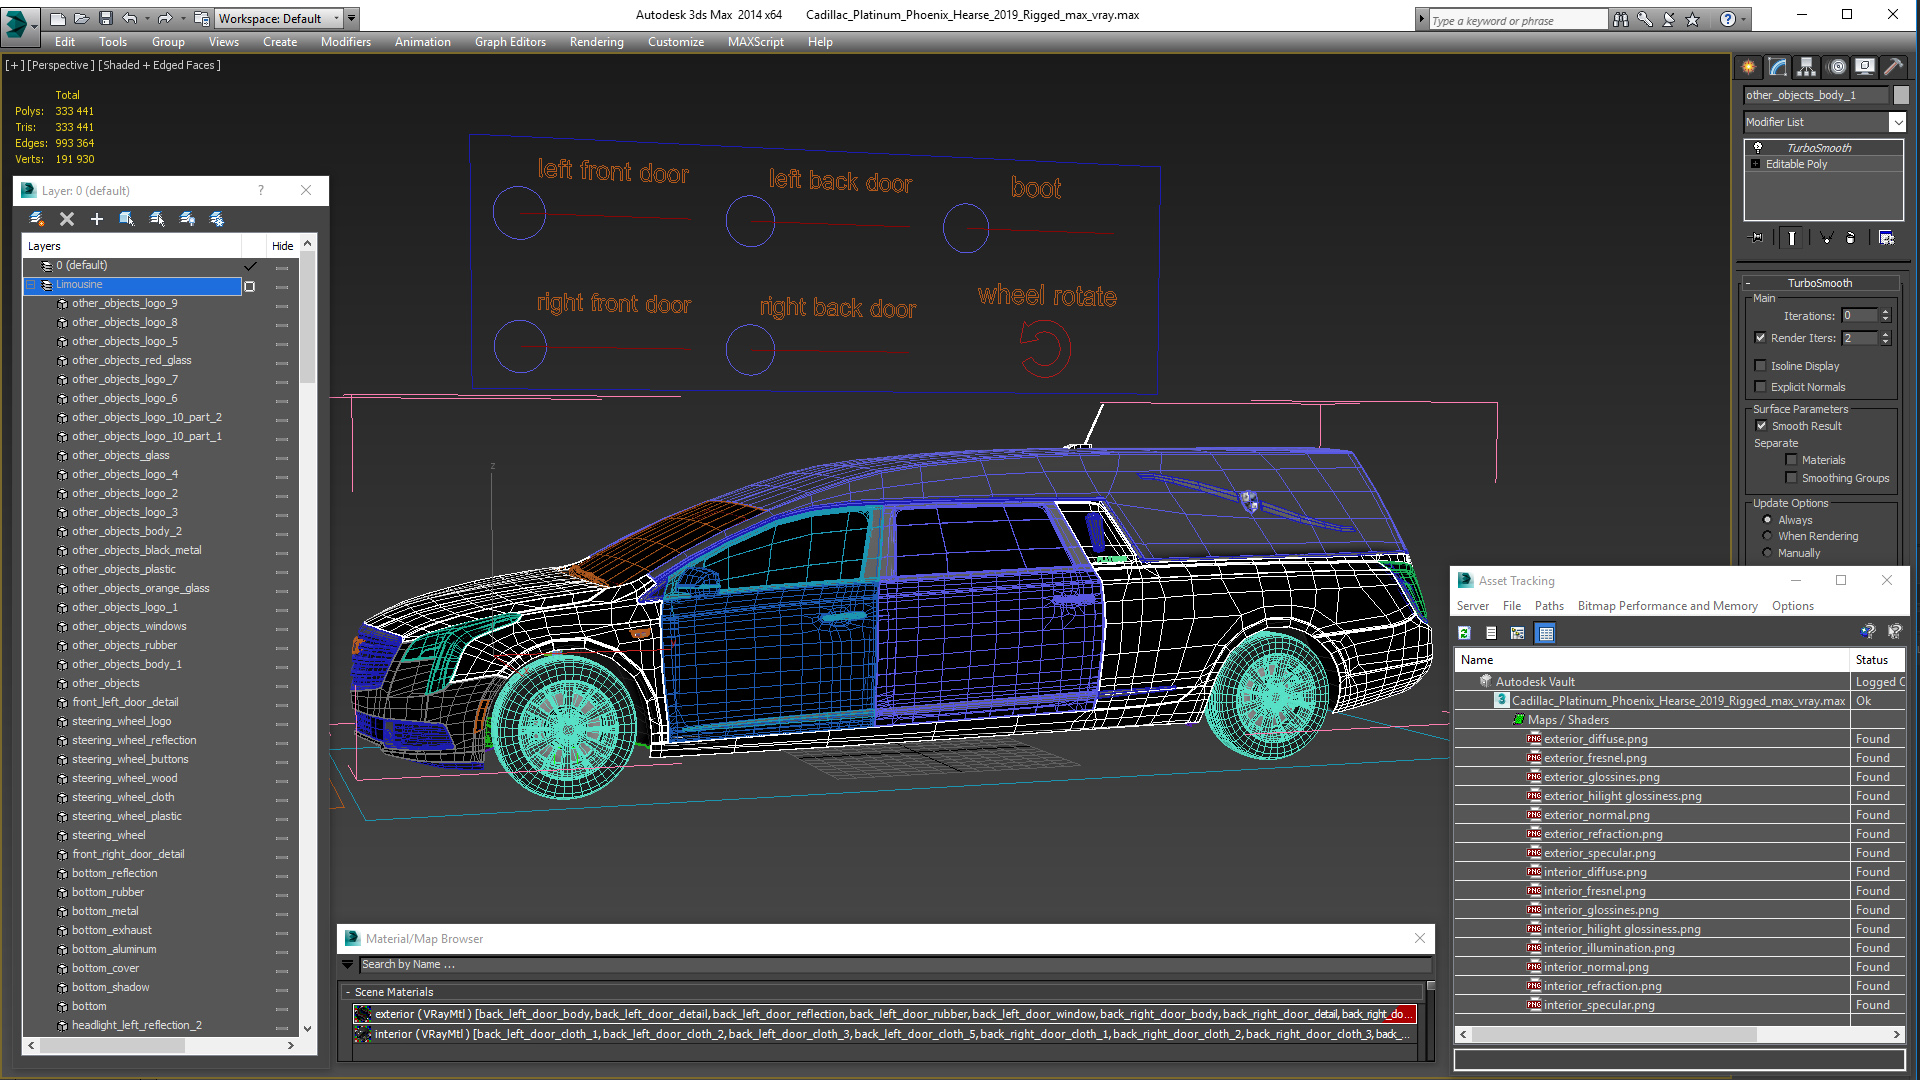This screenshot has width=1920, height=1080.
Task: Open the Modify command panel tab
Action: click(x=1778, y=67)
